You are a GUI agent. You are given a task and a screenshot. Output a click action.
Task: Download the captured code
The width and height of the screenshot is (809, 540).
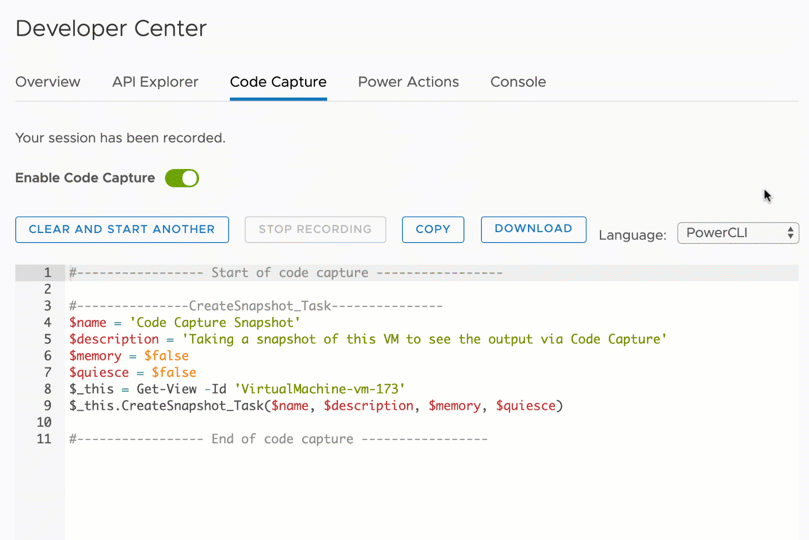(x=533, y=229)
